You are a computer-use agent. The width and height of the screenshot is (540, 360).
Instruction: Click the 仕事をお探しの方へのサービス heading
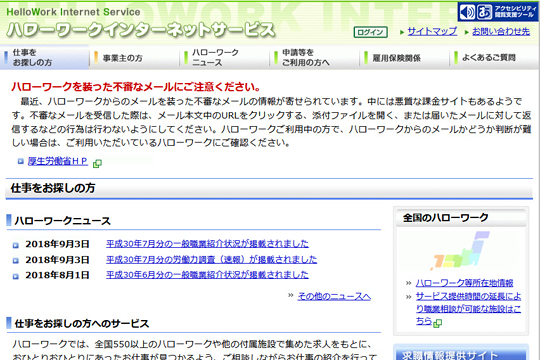pos(82,323)
